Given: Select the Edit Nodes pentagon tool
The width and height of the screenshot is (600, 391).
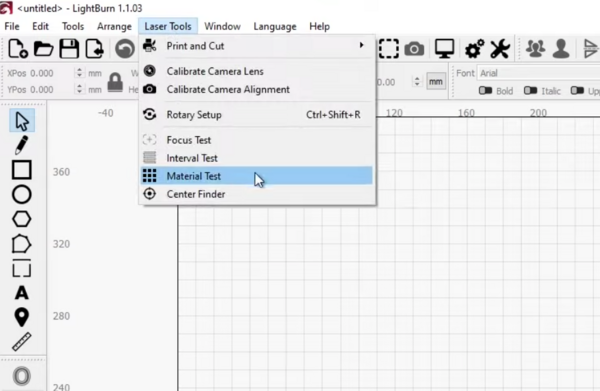Looking at the screenshot, I should tap(21, 244).
